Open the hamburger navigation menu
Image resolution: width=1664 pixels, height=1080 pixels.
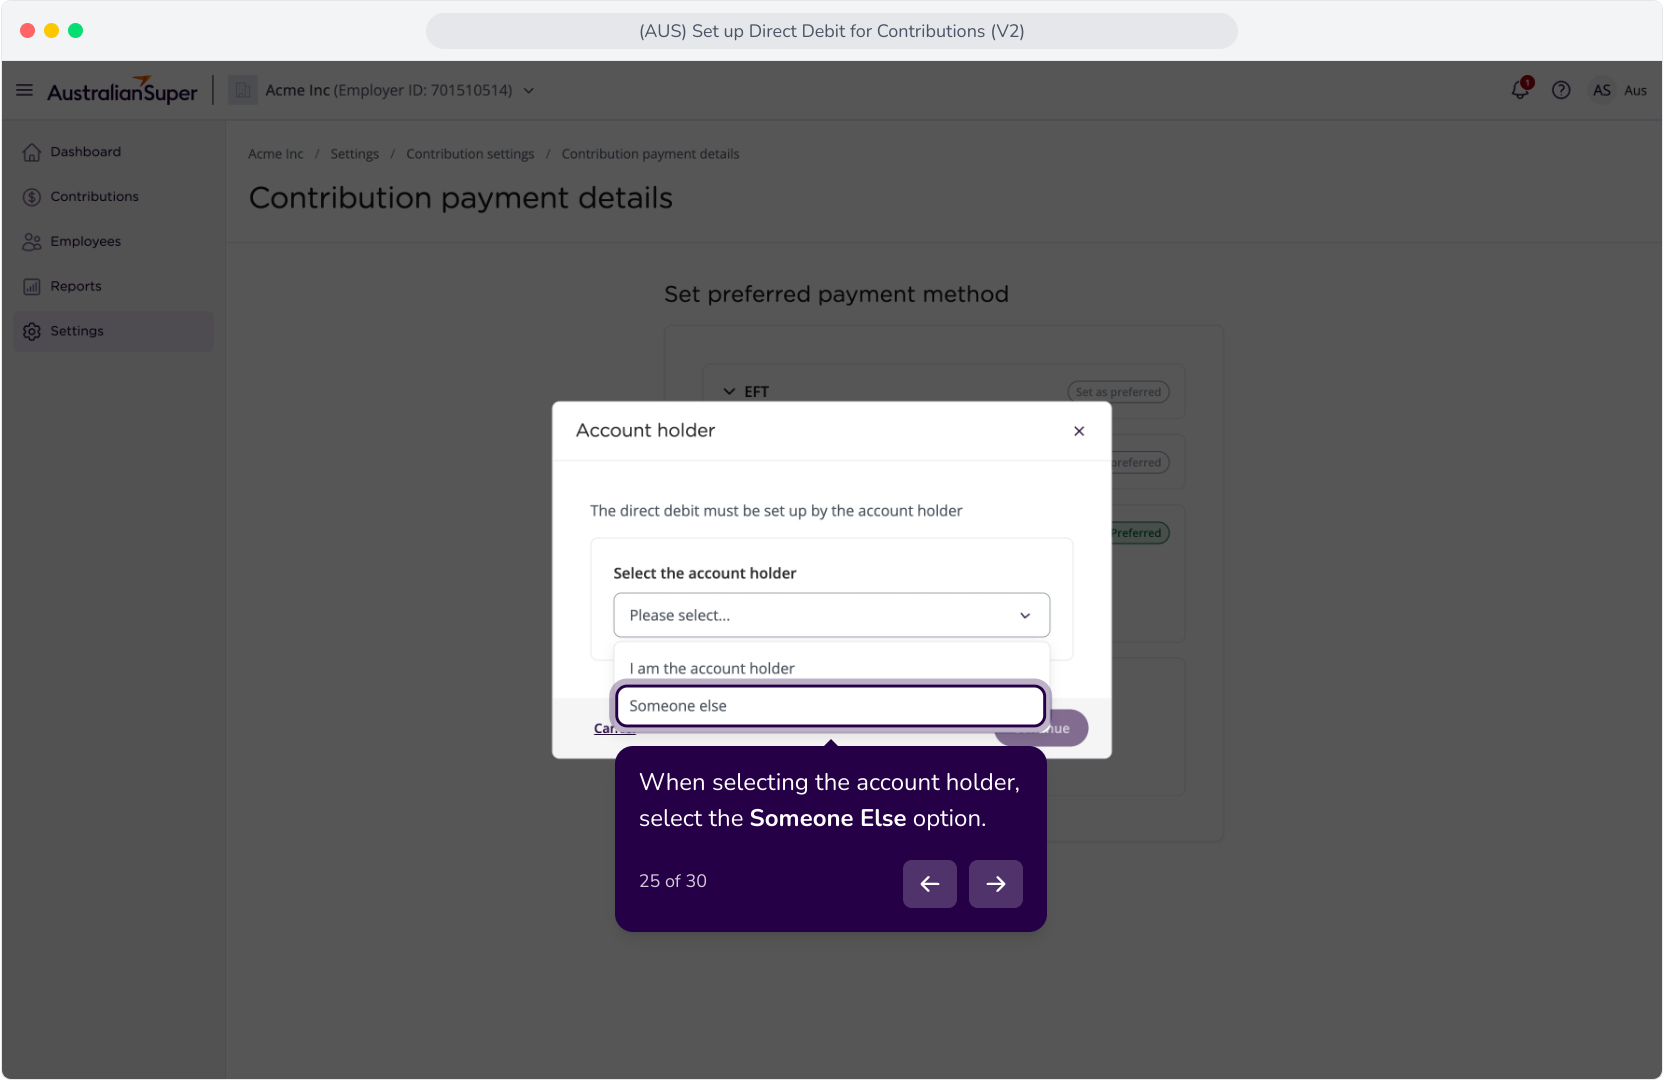click(x=25, y=90)
